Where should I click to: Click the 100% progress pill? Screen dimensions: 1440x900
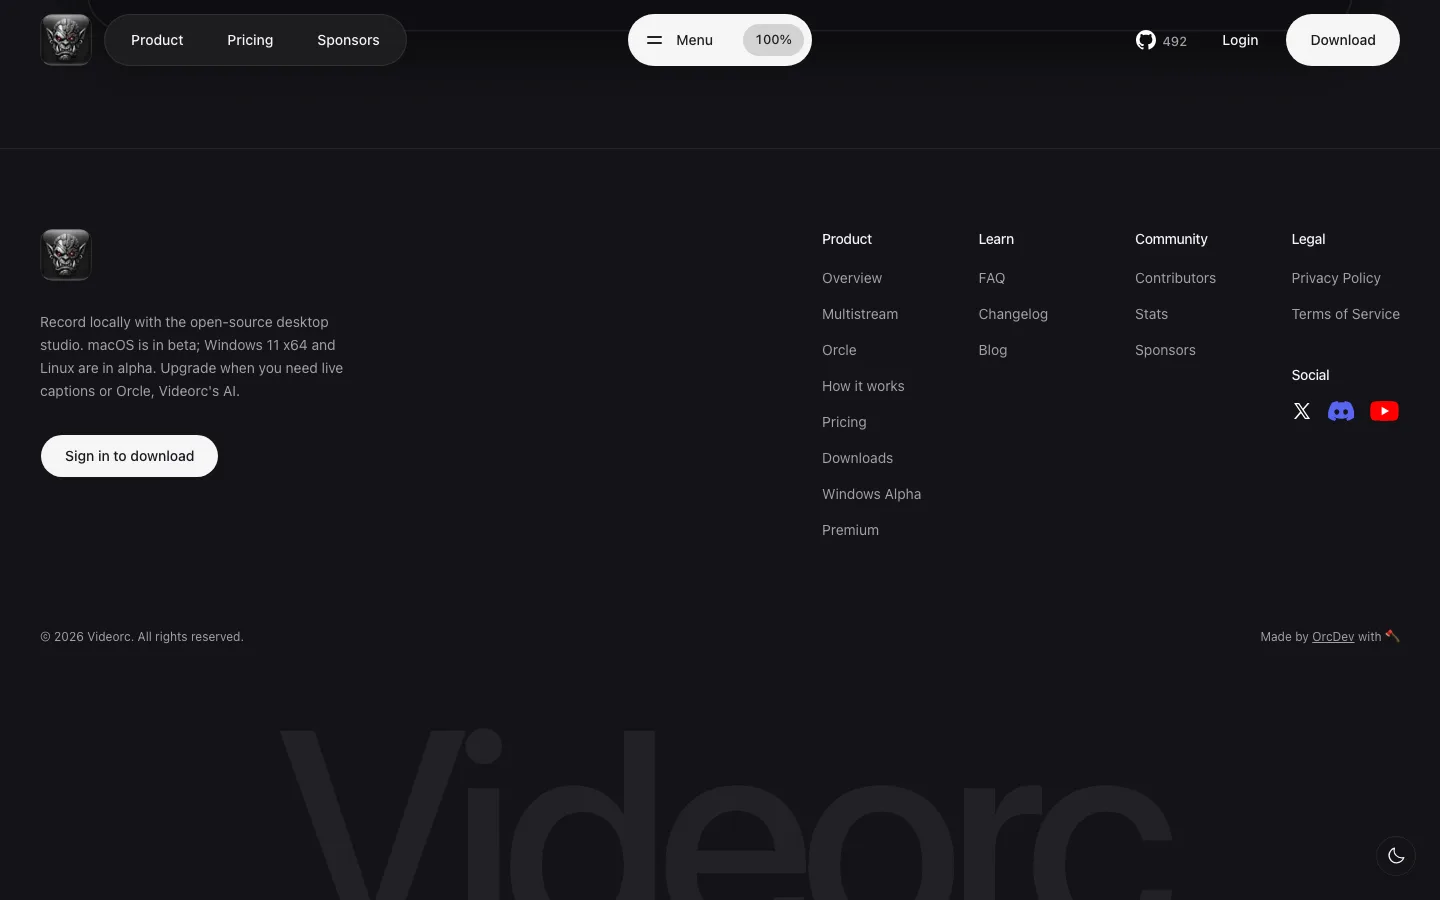(x=773, y=40)
